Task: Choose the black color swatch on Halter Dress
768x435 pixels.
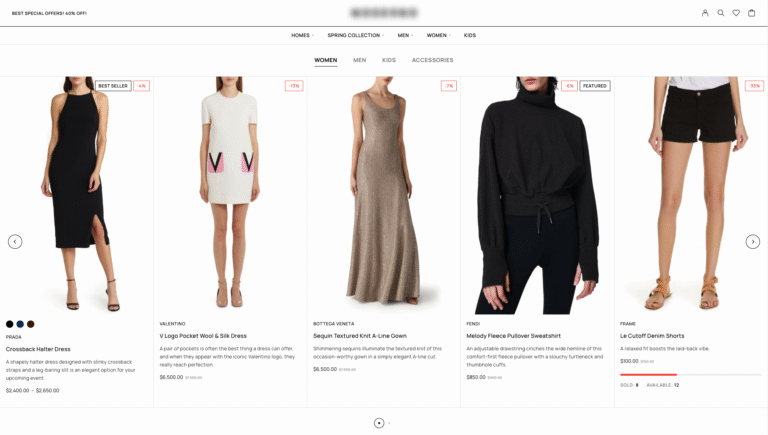Action: 9,324
